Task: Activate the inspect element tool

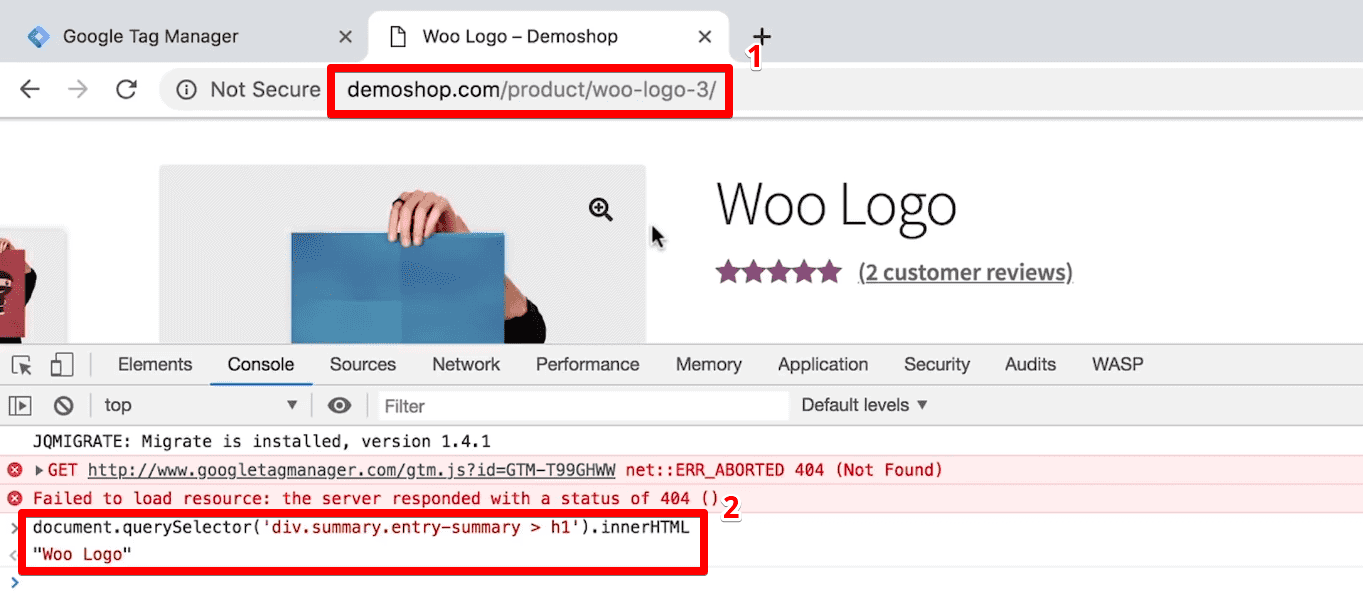Action: [21, 364]
